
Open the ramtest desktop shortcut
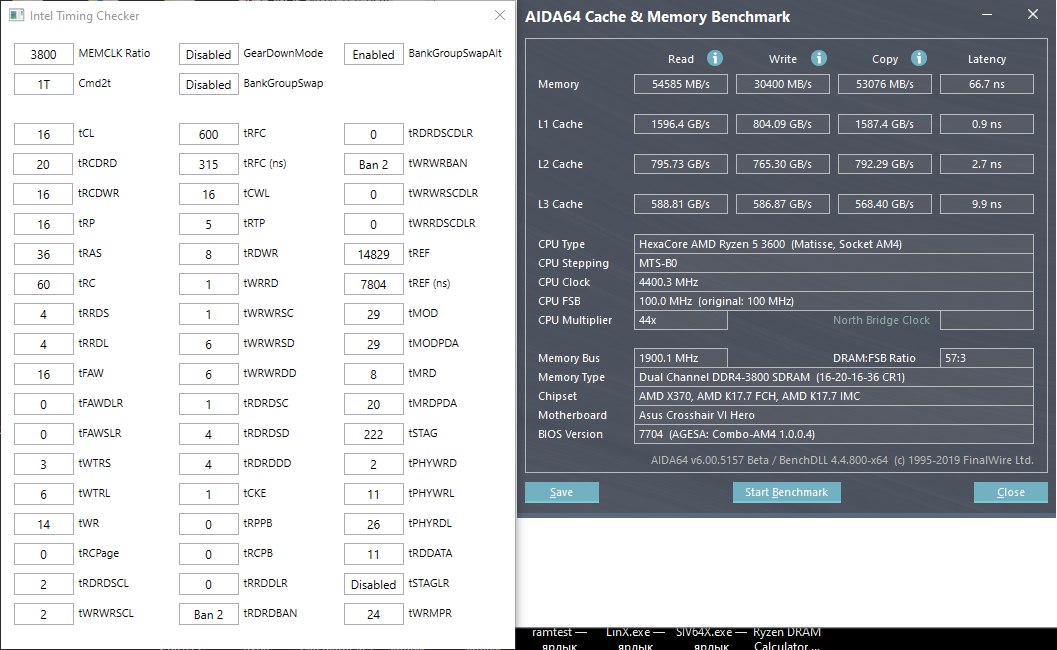(559, 639)
